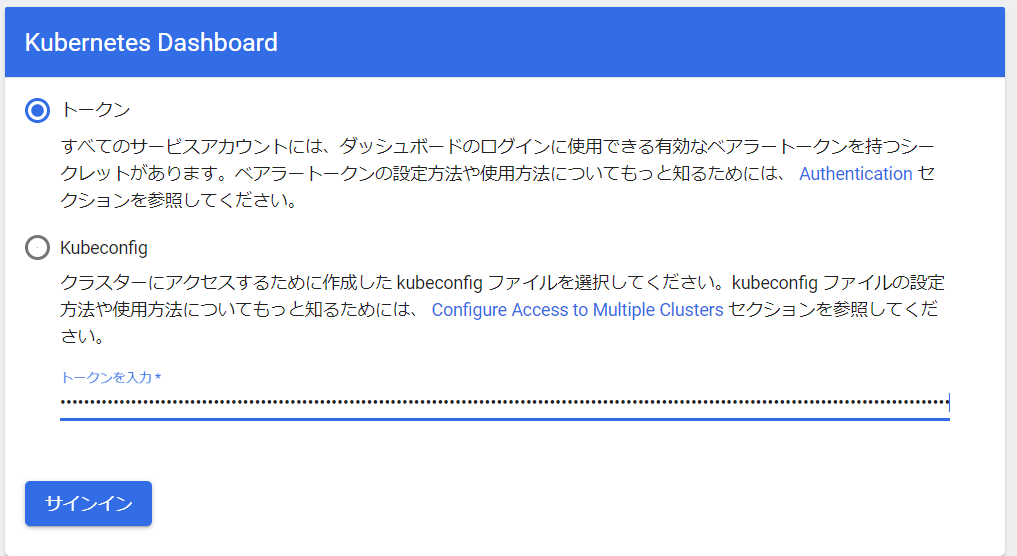Select the Kubeconfig radio button

point(38,247)
